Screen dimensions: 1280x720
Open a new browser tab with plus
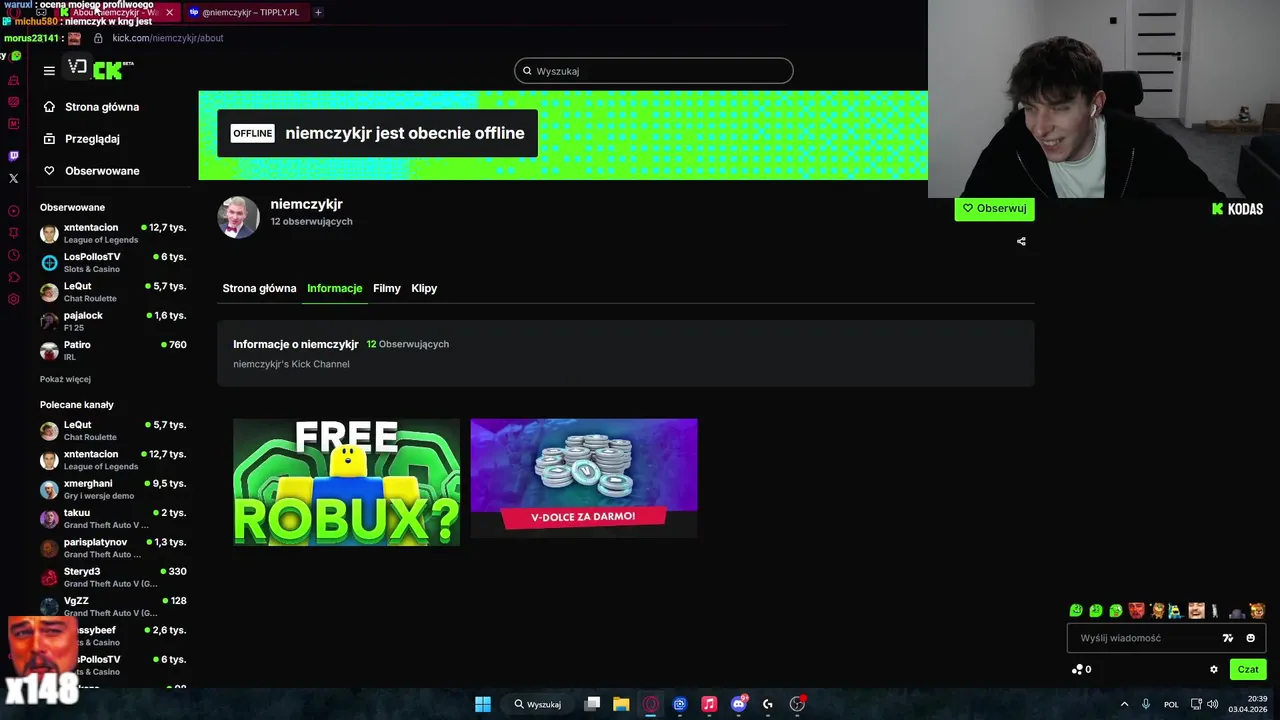tap(318, 12)
